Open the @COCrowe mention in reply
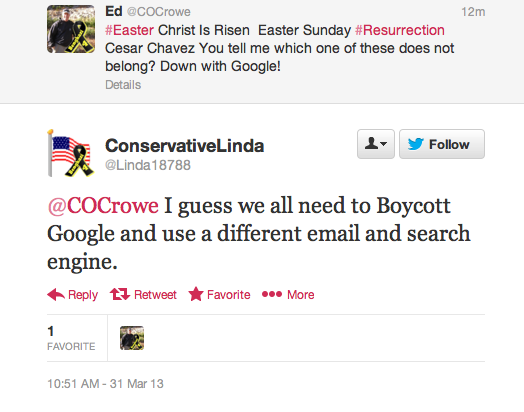 [x=103, y=205]
